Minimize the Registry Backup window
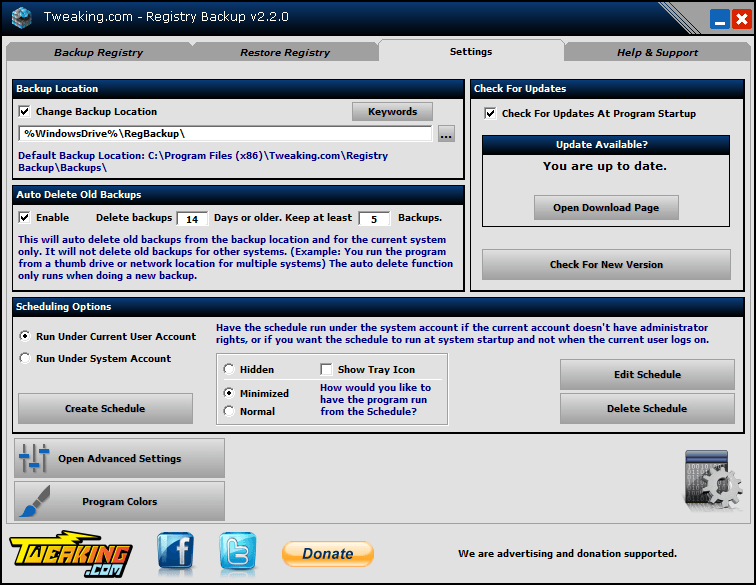Viewport: 756px width, 585px height. point(719,19)
